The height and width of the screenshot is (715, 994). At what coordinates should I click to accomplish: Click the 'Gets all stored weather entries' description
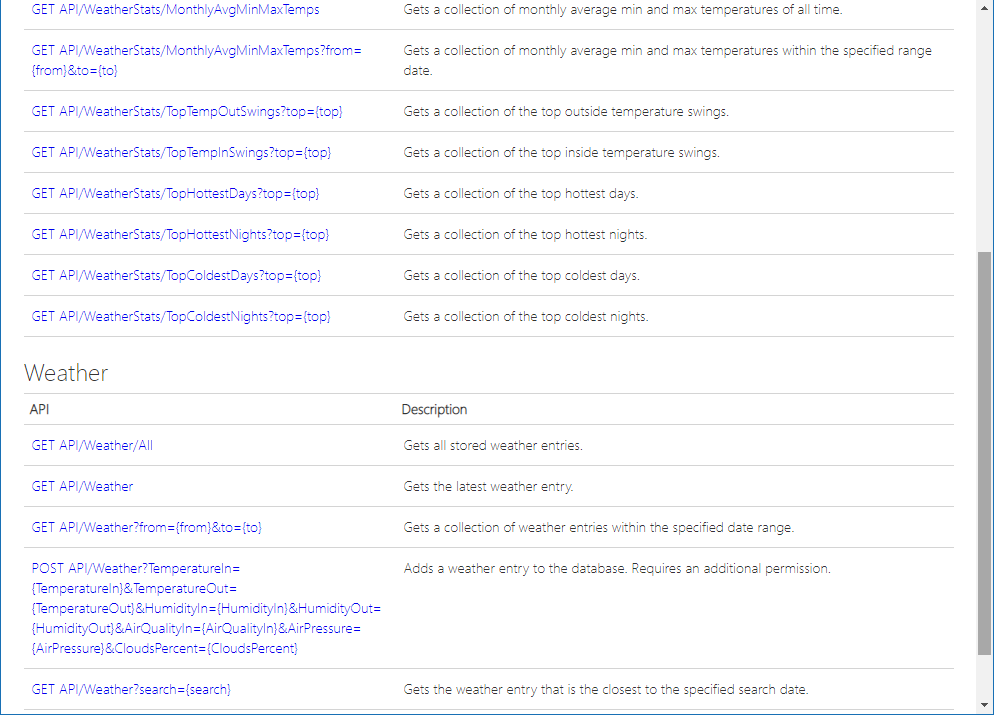(x=492, y=445)
